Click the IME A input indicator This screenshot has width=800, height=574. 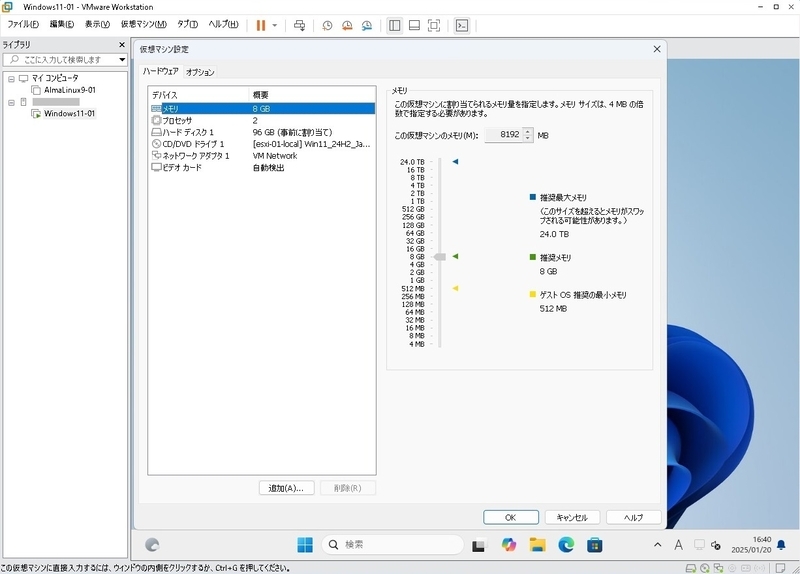[x=678, y=545]
